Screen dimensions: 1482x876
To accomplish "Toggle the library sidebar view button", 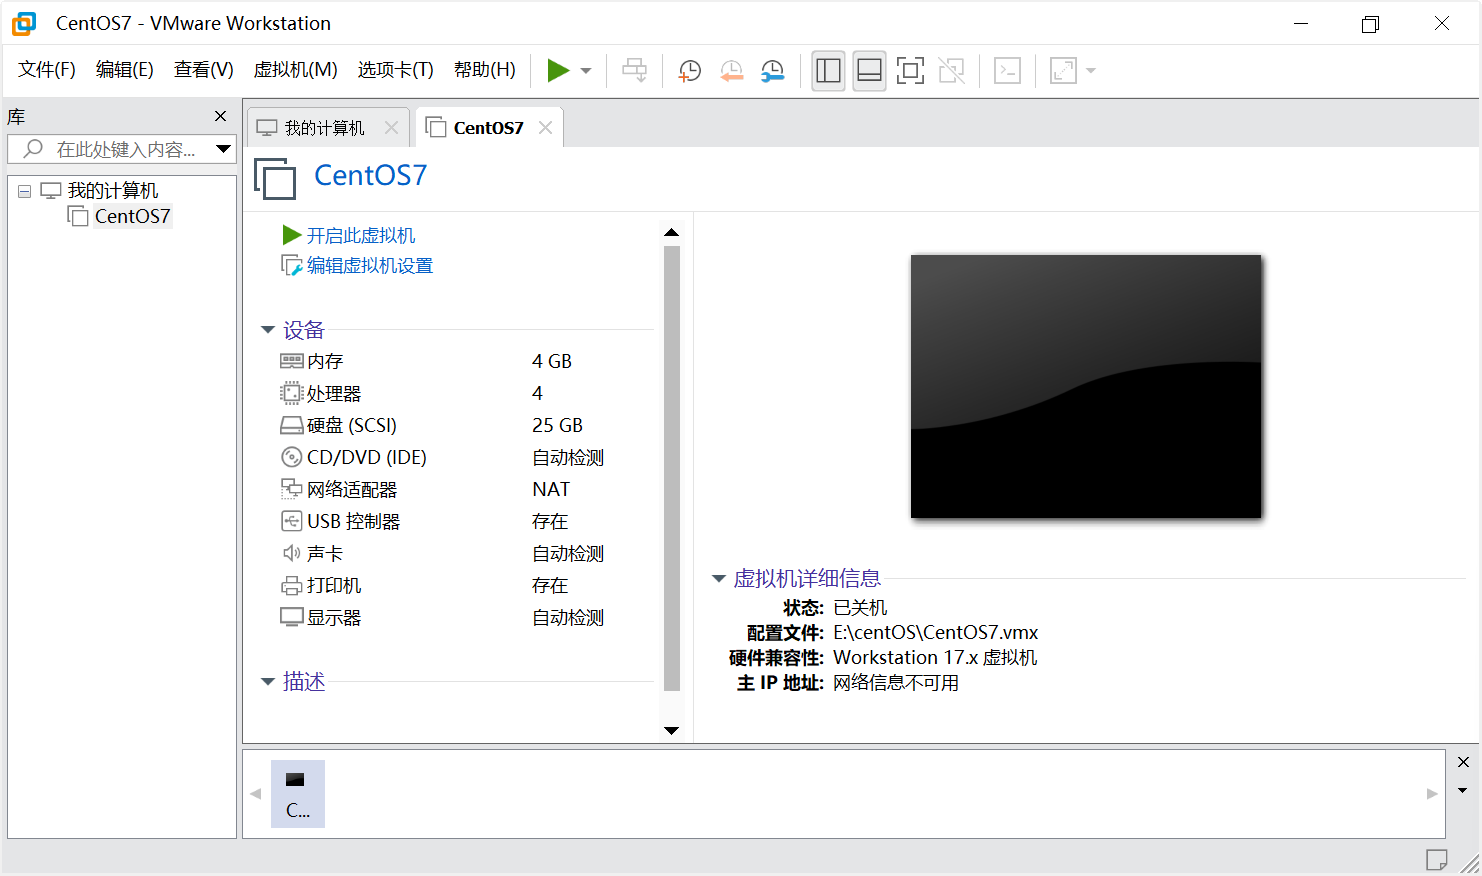I will (828, 70).
